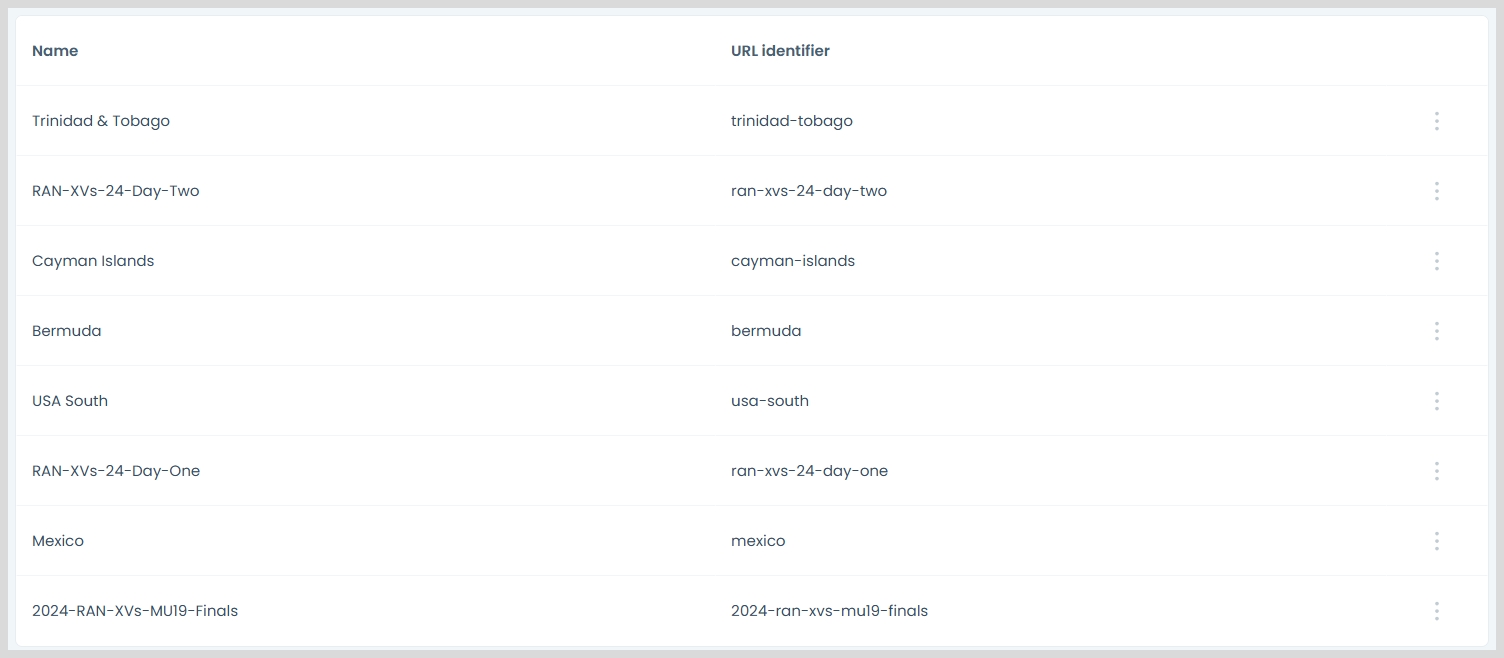Open more options for 2024-RAN-XVs-MU19-Finals

point(1436,611)
